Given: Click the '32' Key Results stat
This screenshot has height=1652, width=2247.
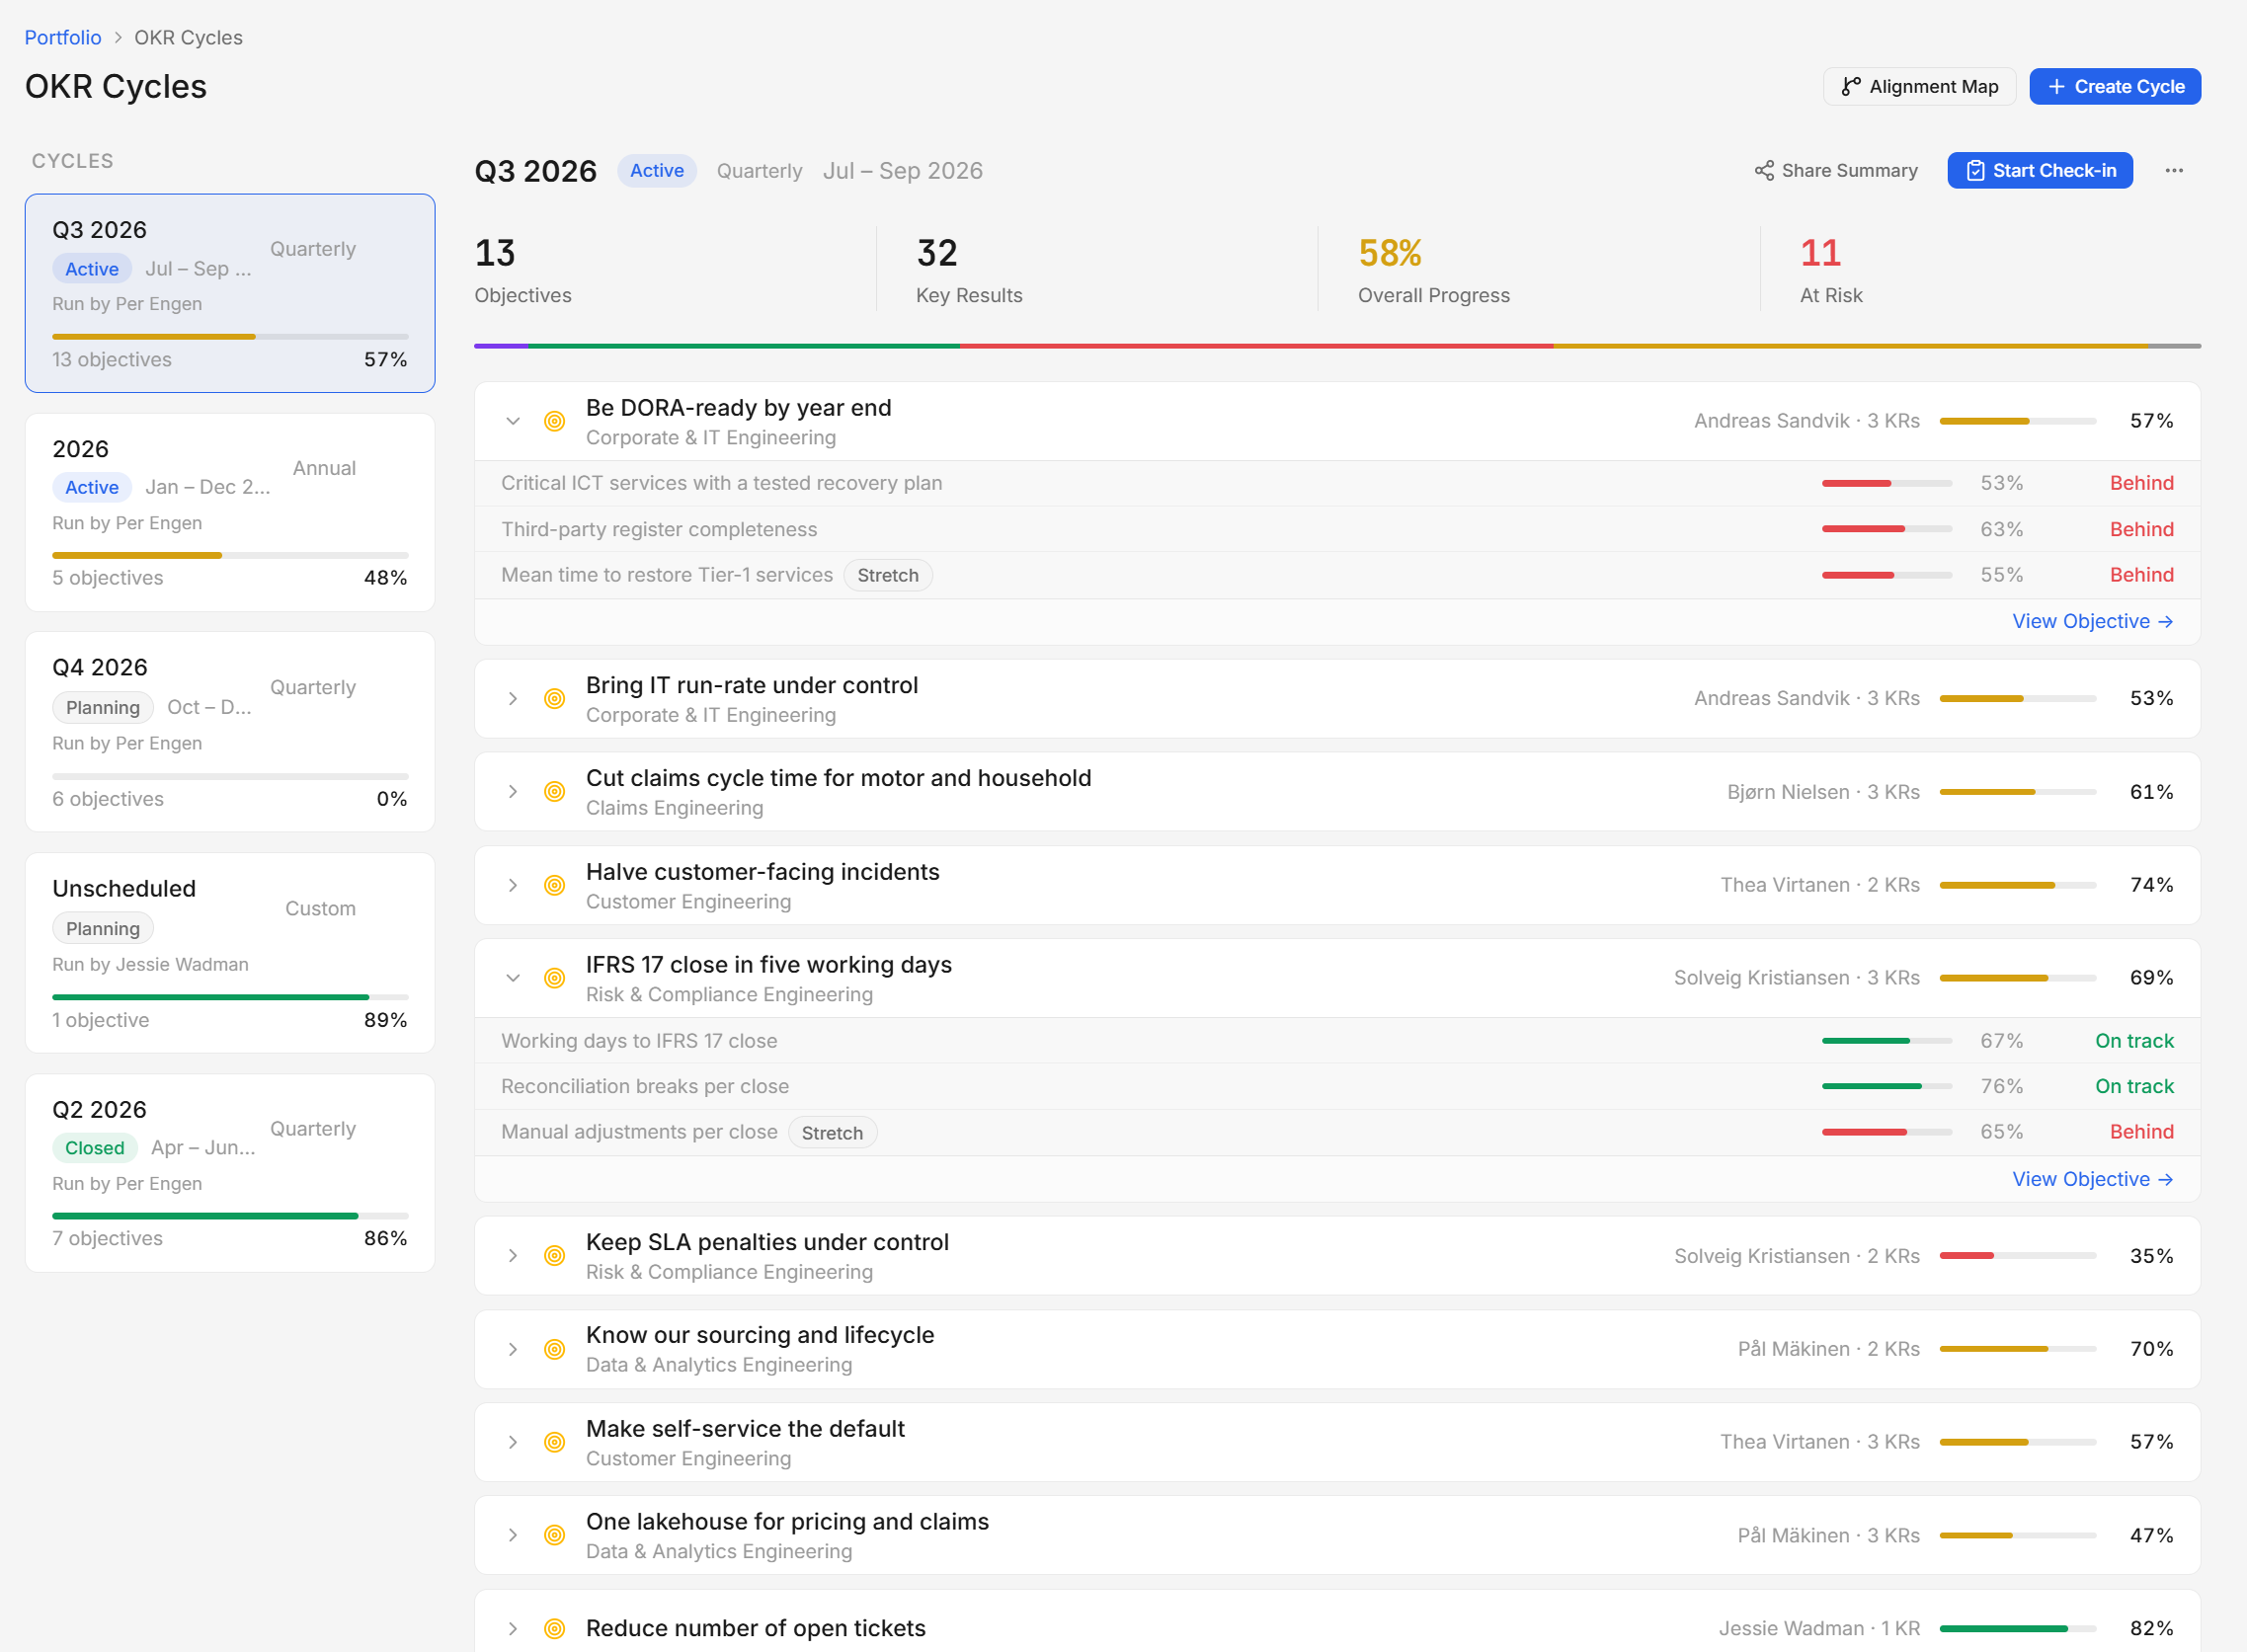Looking at the screenshot, I should click(937, 254).
